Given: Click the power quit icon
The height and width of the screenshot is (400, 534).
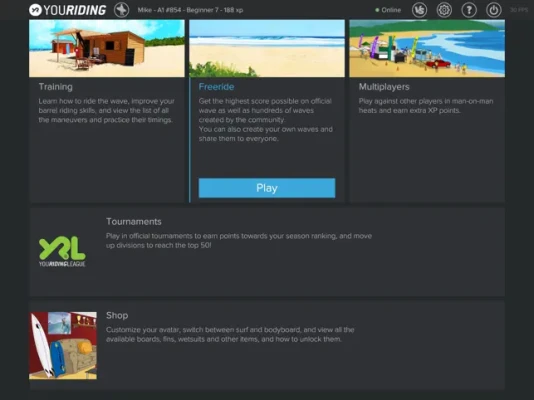Looking at the screenshot, I should pyautogui.click(x=493, y=10).
